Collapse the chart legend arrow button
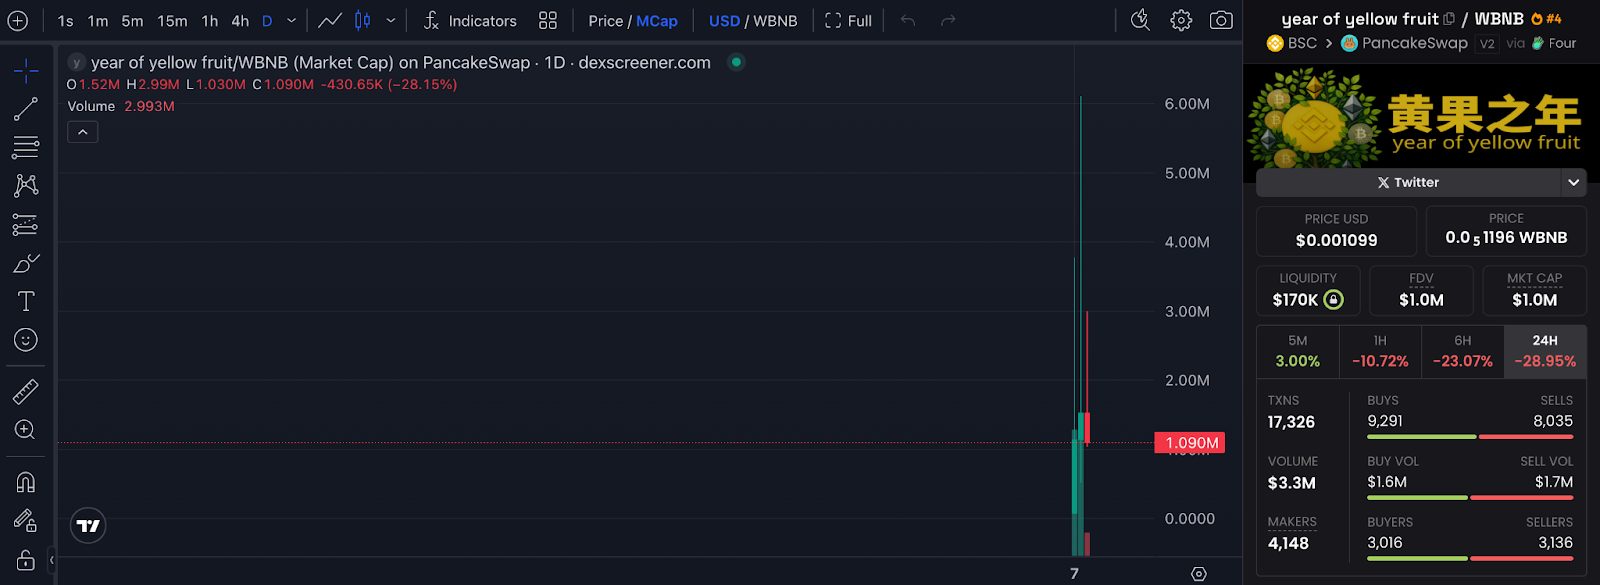This screenshot has height=585, width=1600. coord(83,132)
